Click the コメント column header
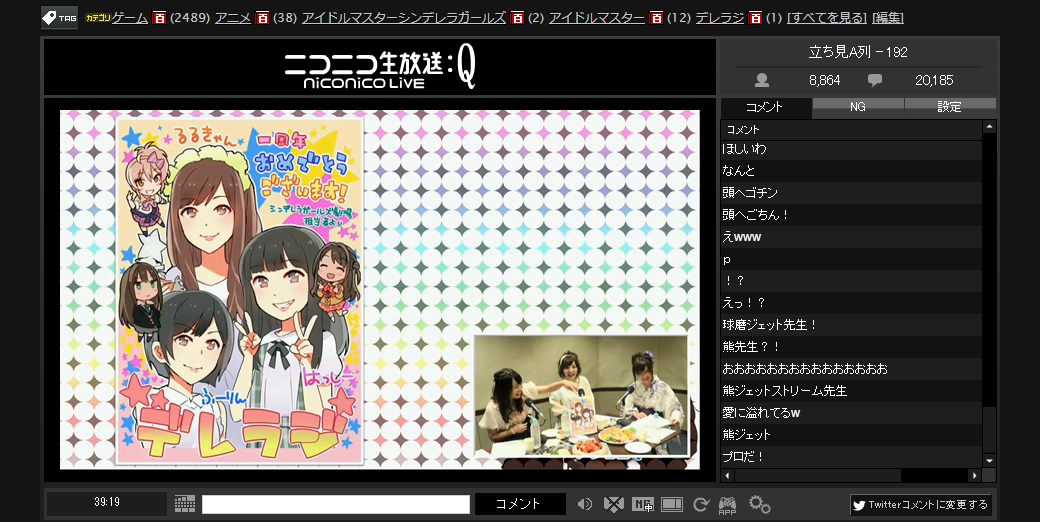 [851, 130]
